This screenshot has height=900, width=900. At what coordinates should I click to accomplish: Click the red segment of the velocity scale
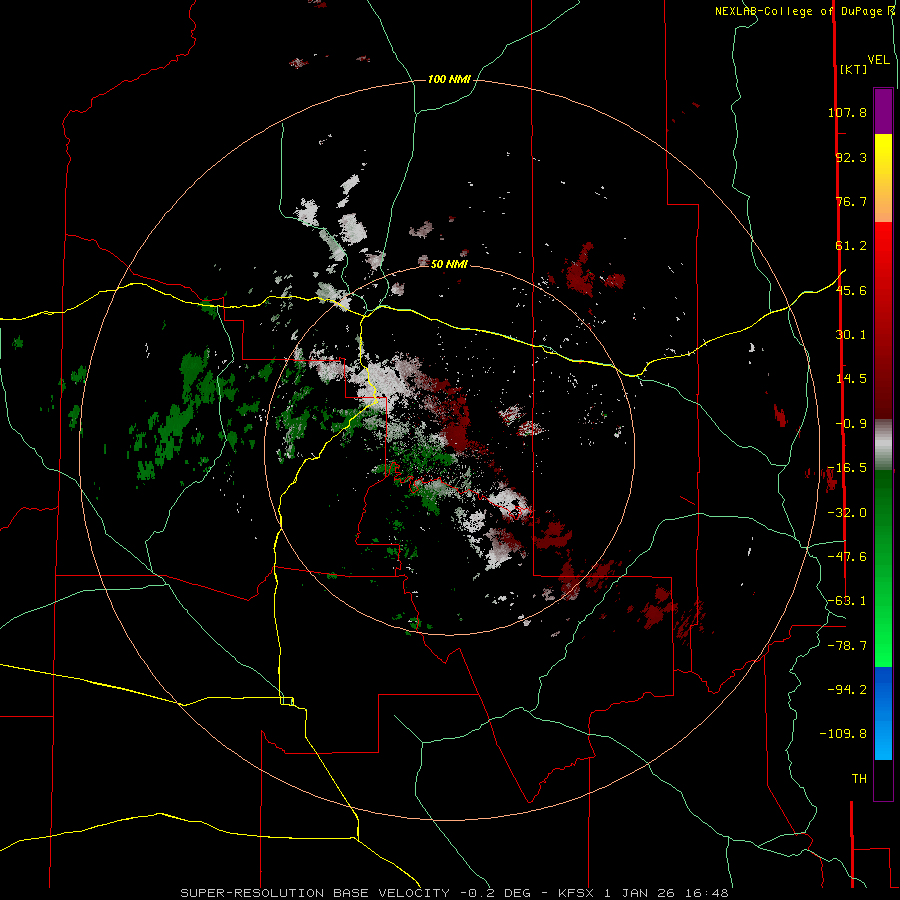883,320
